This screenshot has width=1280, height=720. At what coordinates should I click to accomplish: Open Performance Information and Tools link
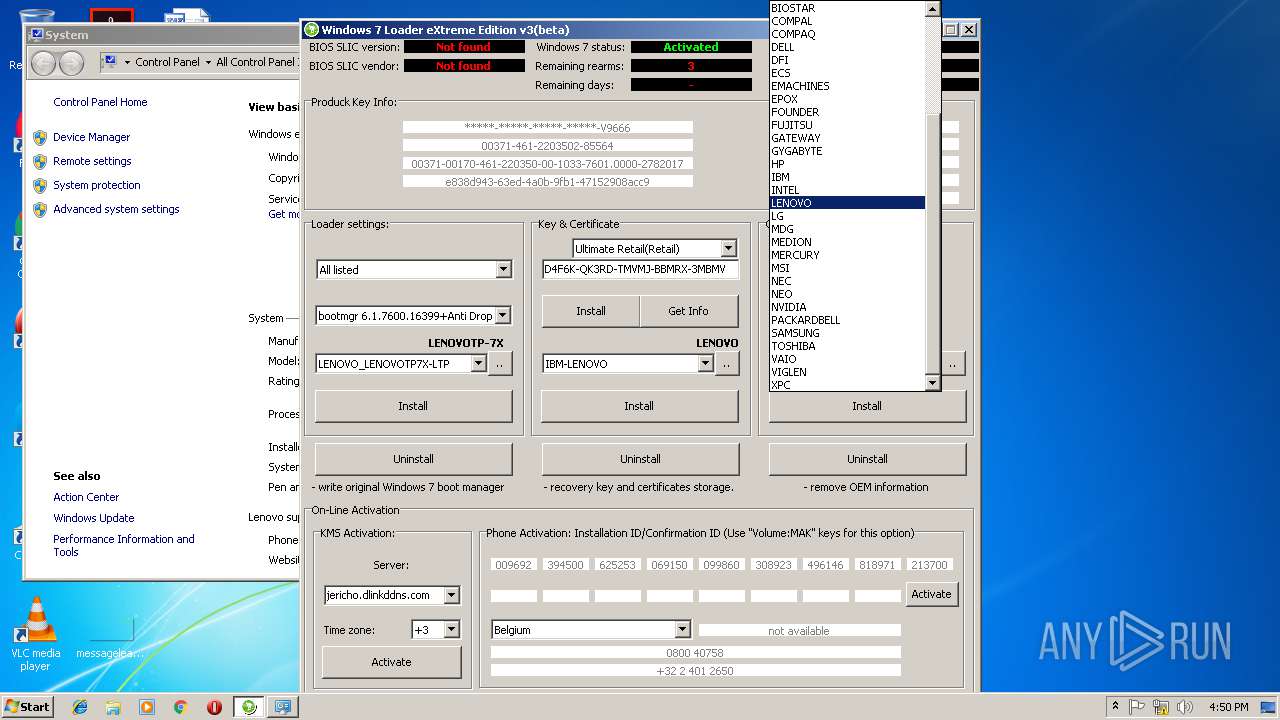124,545
